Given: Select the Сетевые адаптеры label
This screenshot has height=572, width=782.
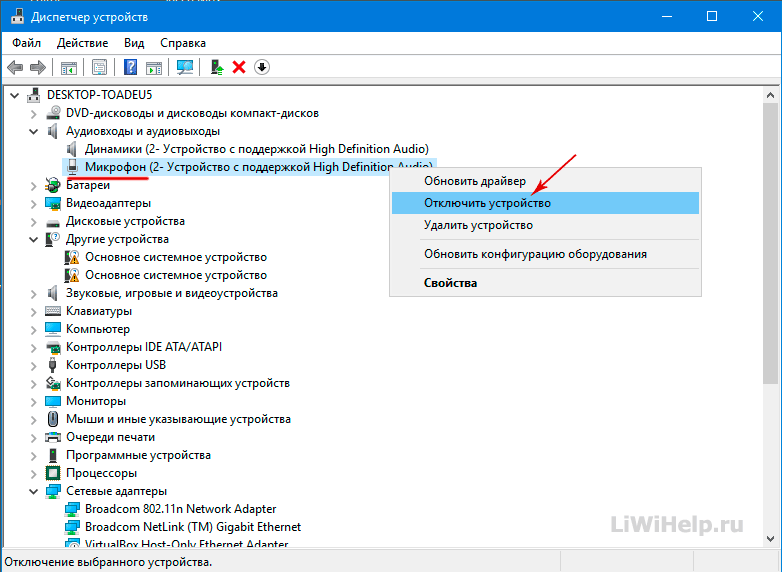Looking at the screenshot, I should pos(116,491).
